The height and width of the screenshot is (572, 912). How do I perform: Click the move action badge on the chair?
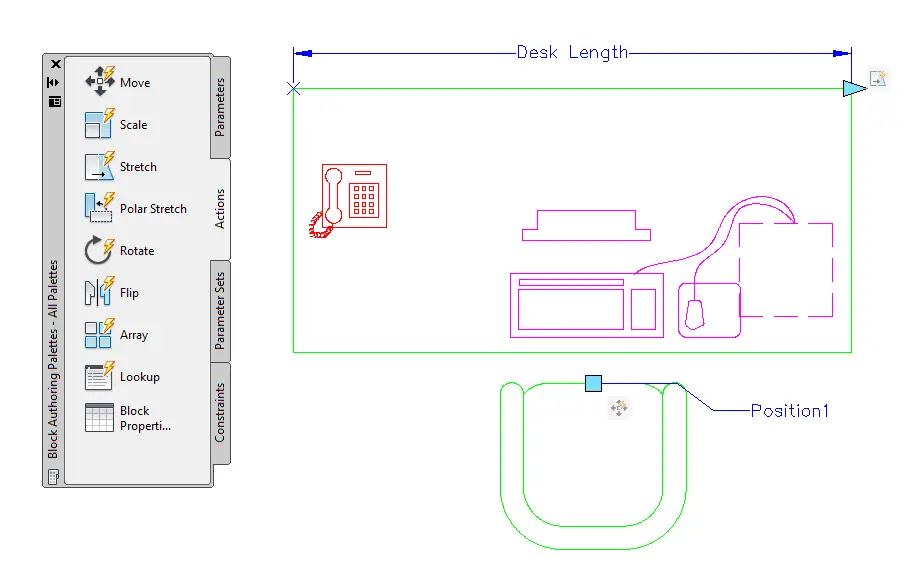(x=619, y=407)
